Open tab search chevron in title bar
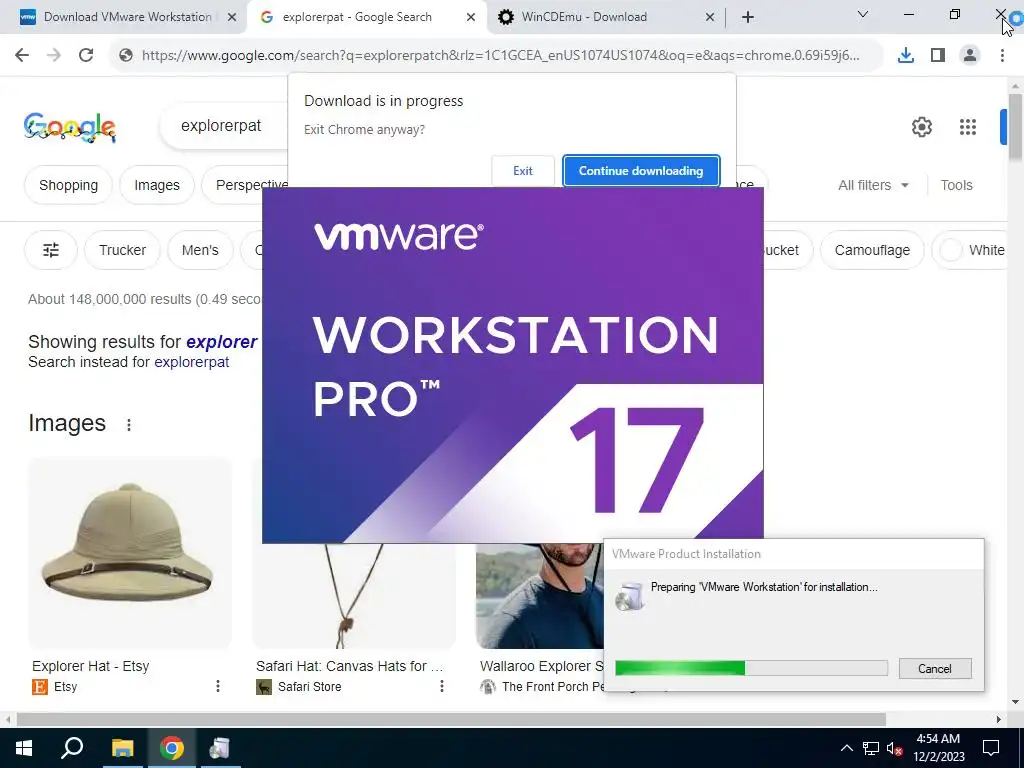 (x=863, y=14)
